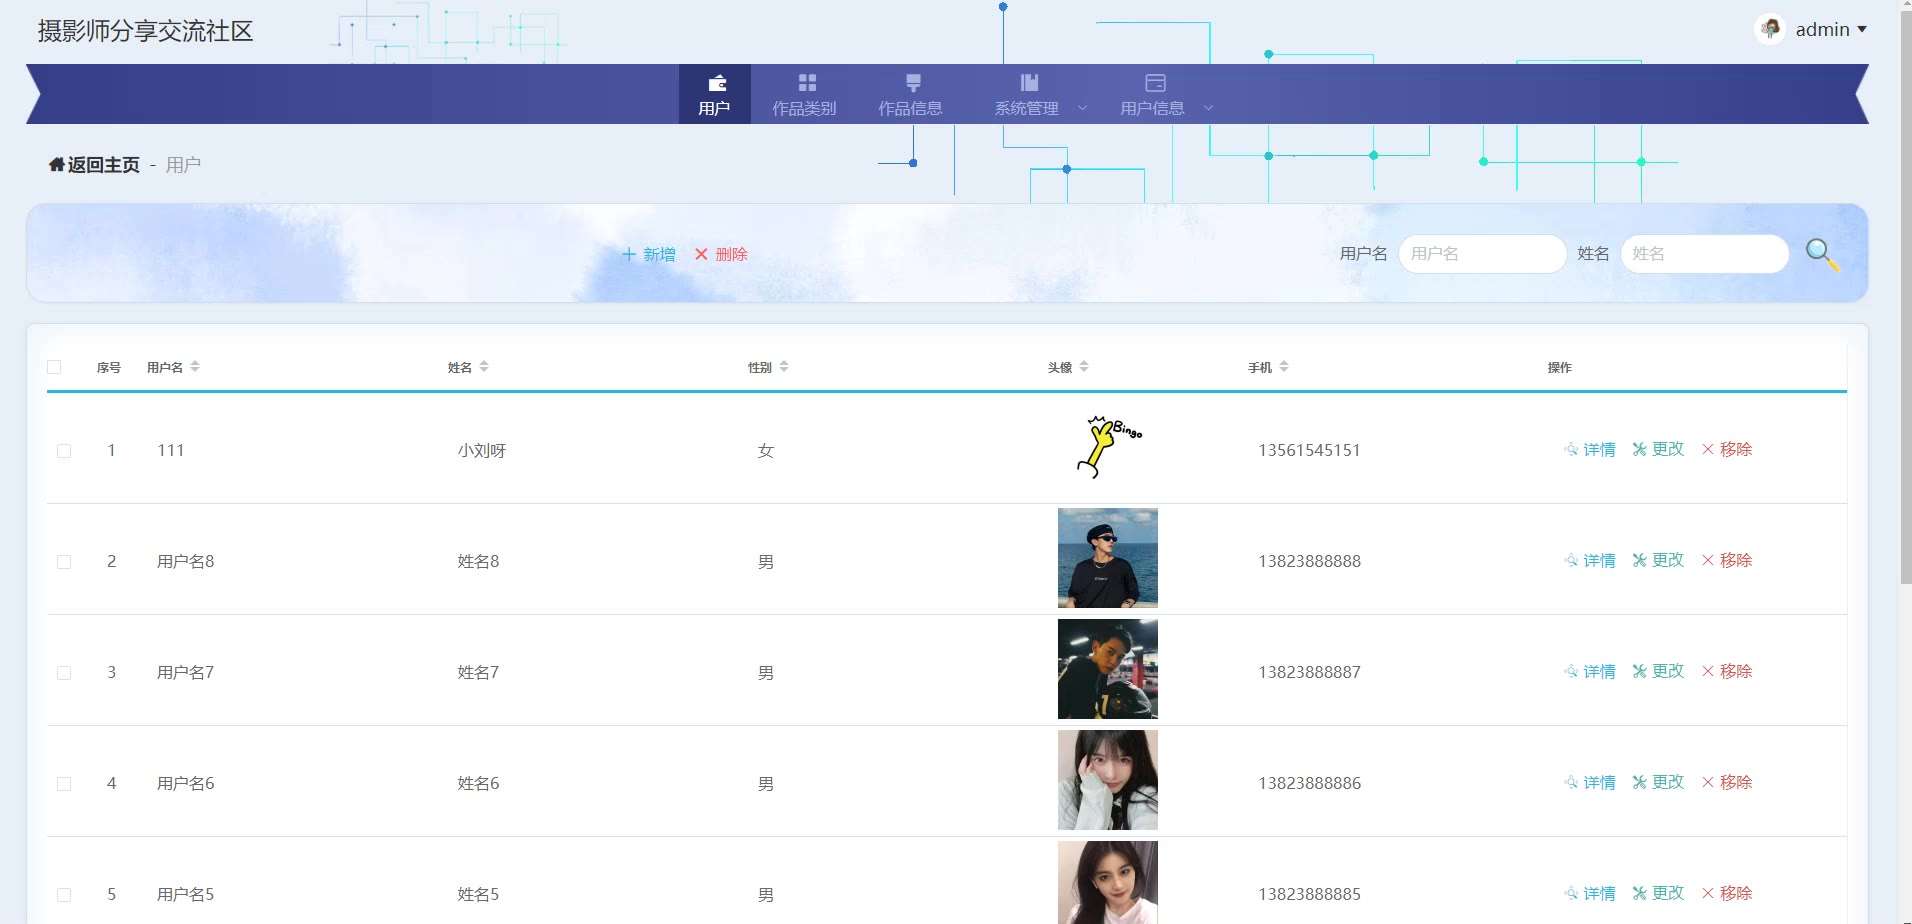The height and width of the screenshot is (924, 1912).
Task: Click the 详情 icon for 用户名6
Action: coord(1571,782)
